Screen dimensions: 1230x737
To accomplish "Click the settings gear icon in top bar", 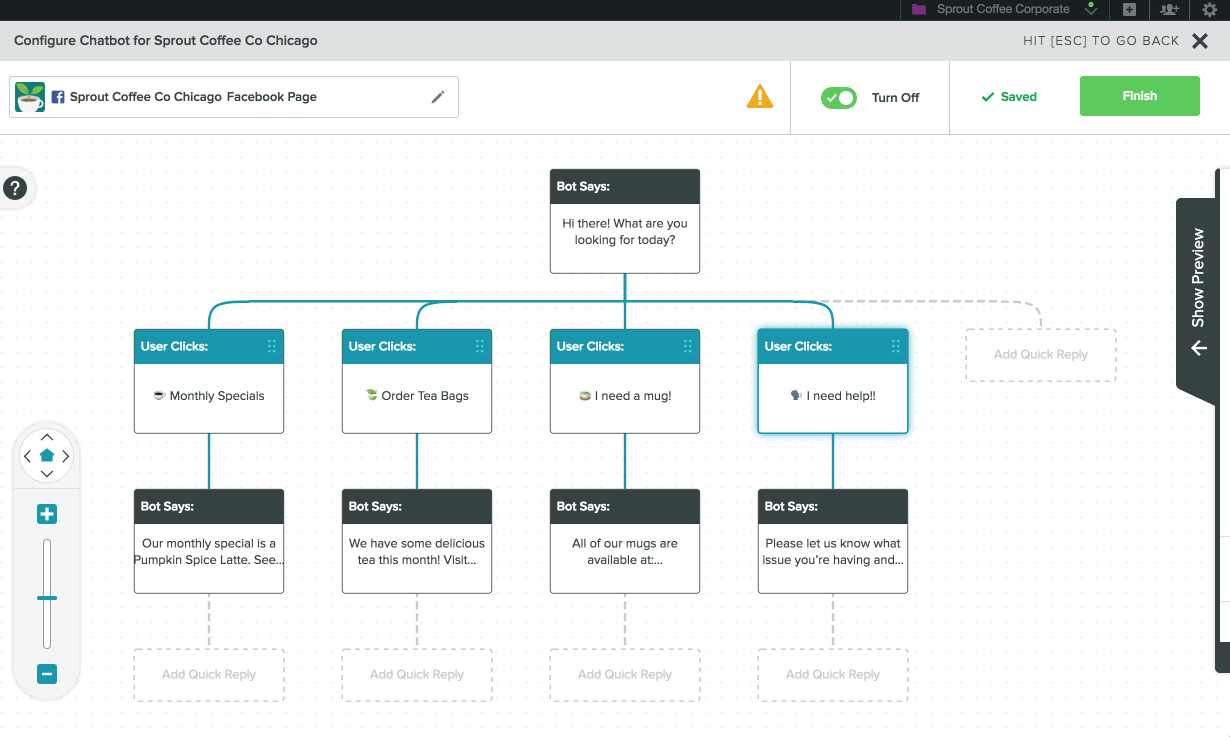I will pos(1209,9).
